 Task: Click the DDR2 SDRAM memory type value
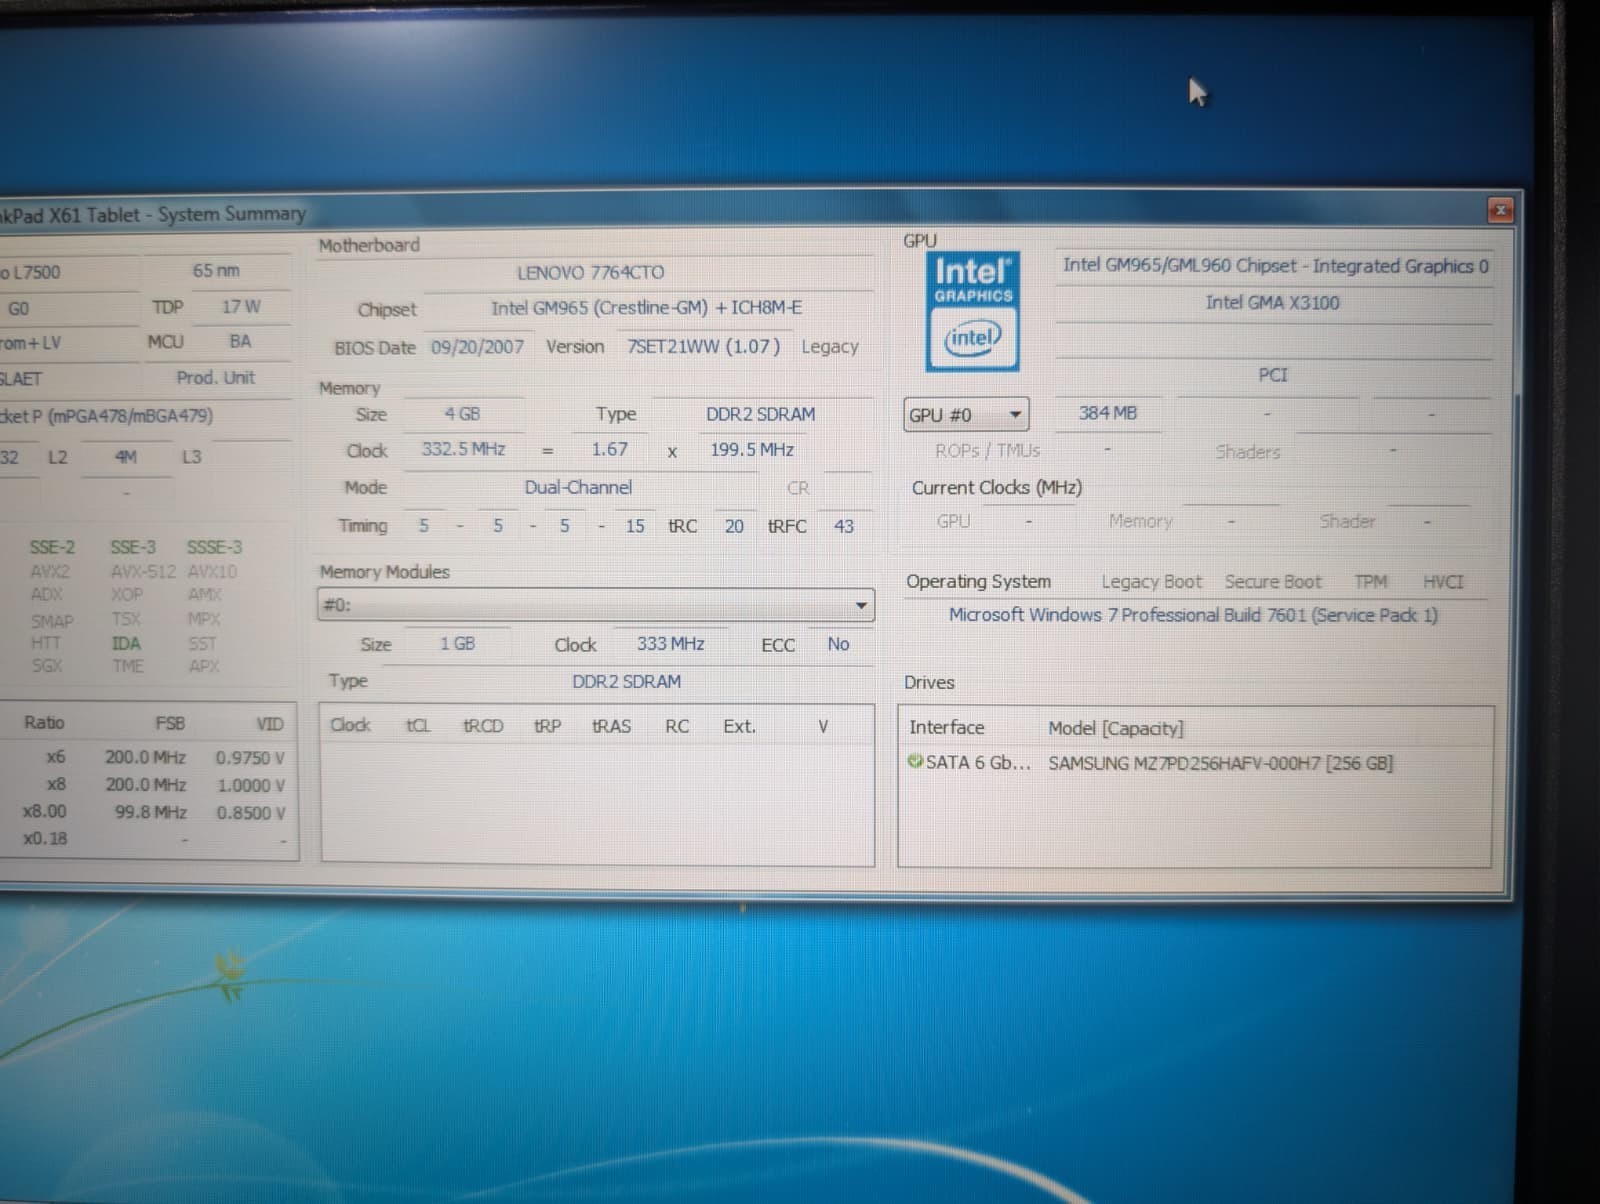[760, 414]
